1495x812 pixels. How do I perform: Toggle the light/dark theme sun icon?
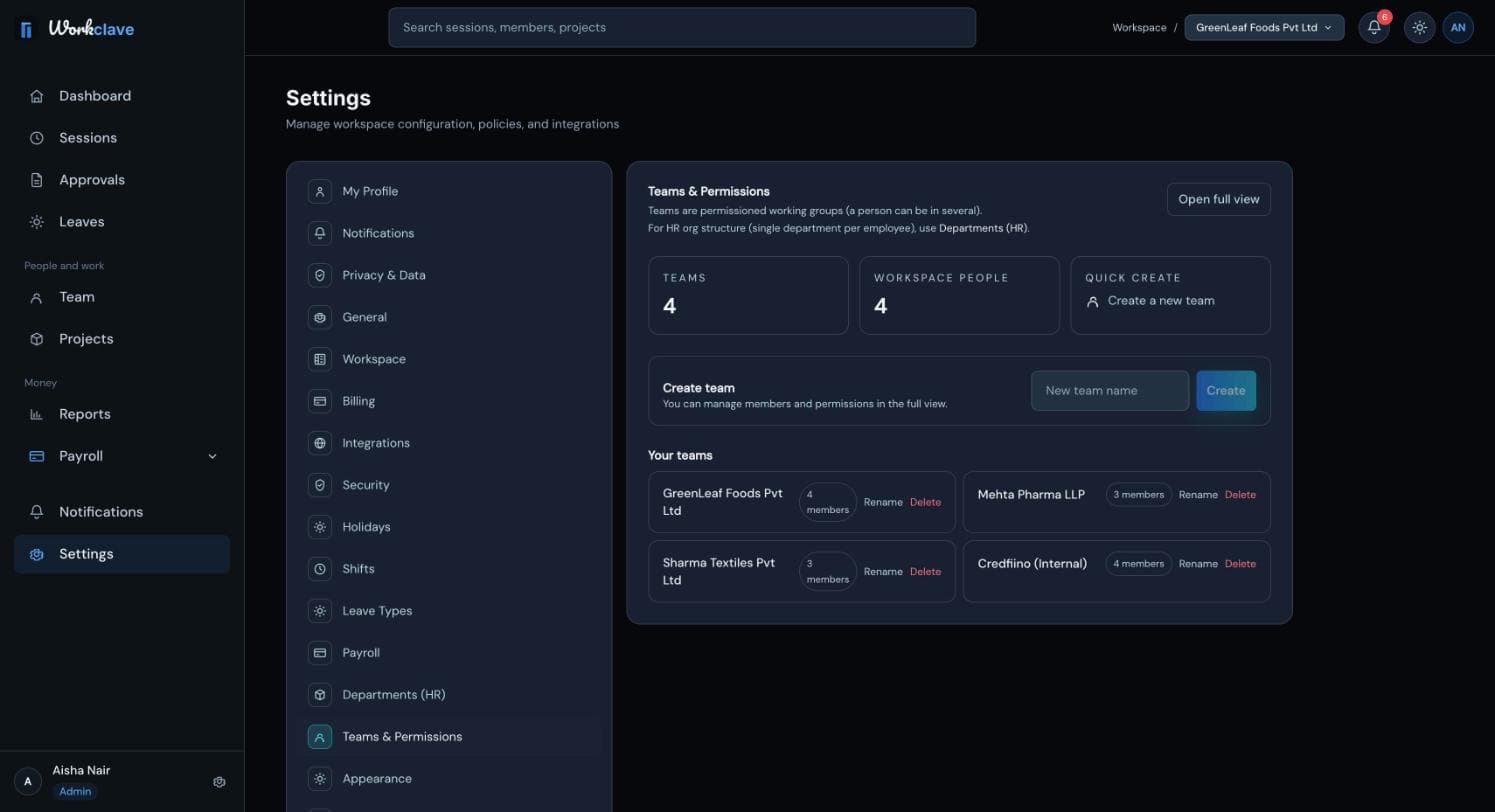coord(1419,28)
